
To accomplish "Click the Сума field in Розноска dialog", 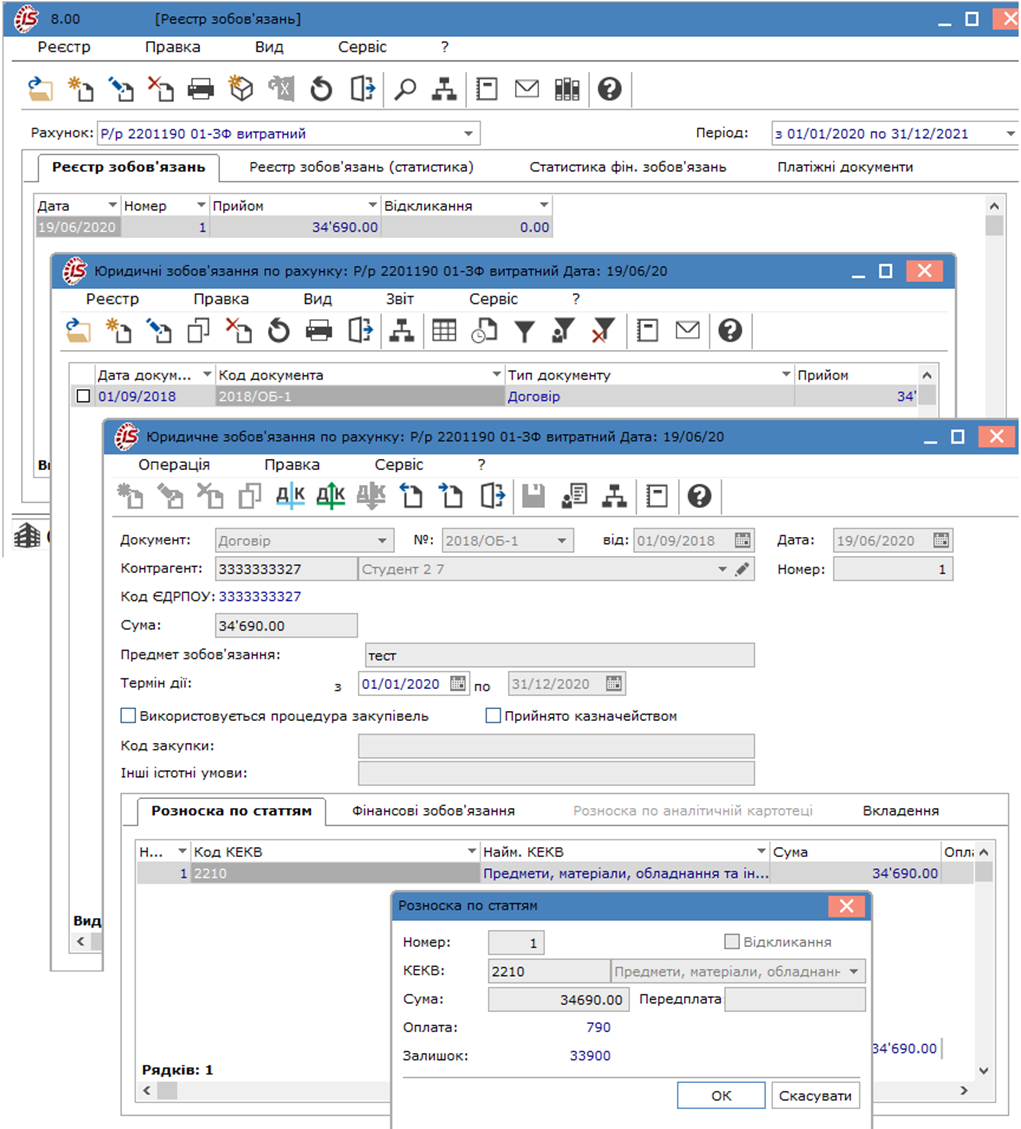I will [559, 999].
